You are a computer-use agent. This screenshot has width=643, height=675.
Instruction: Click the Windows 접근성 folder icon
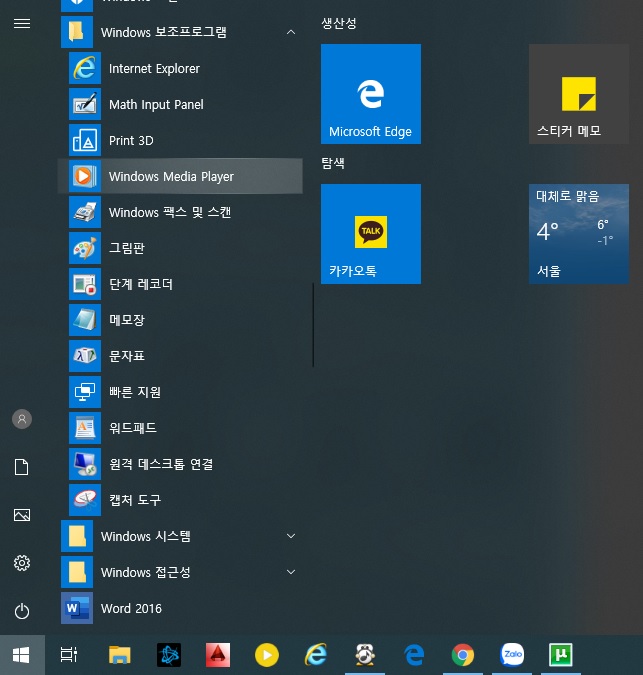coord(77,572)
